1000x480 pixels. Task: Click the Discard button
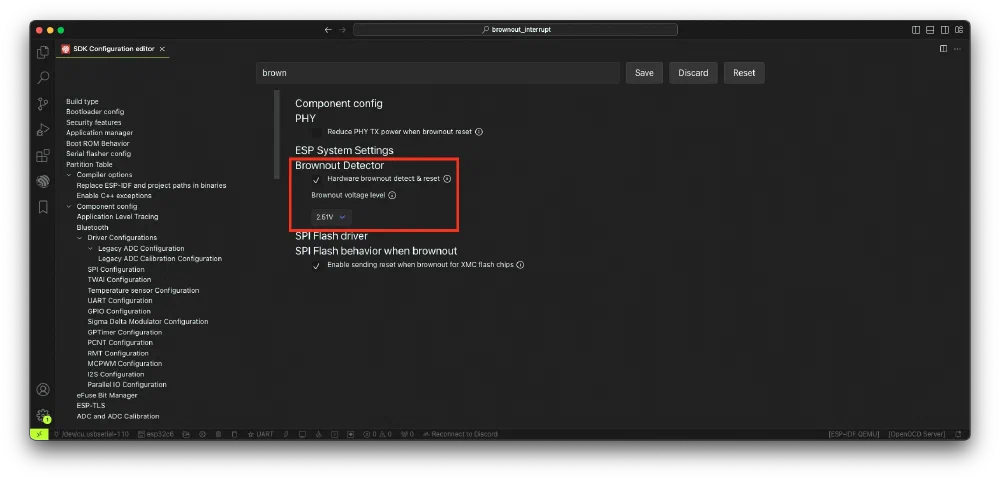[x=693, y=73]
